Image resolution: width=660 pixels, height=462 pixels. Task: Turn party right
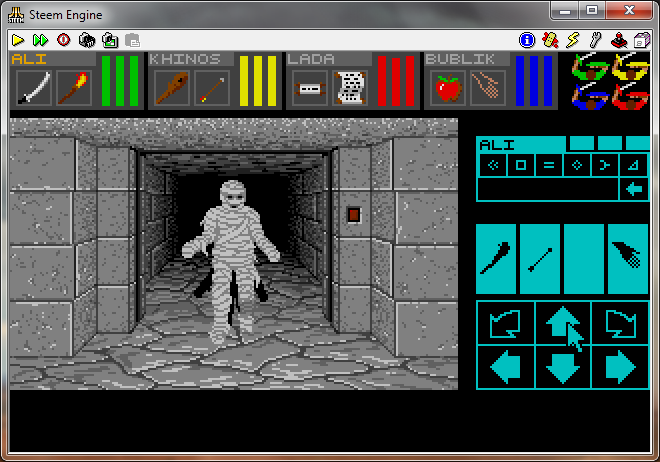620,323
